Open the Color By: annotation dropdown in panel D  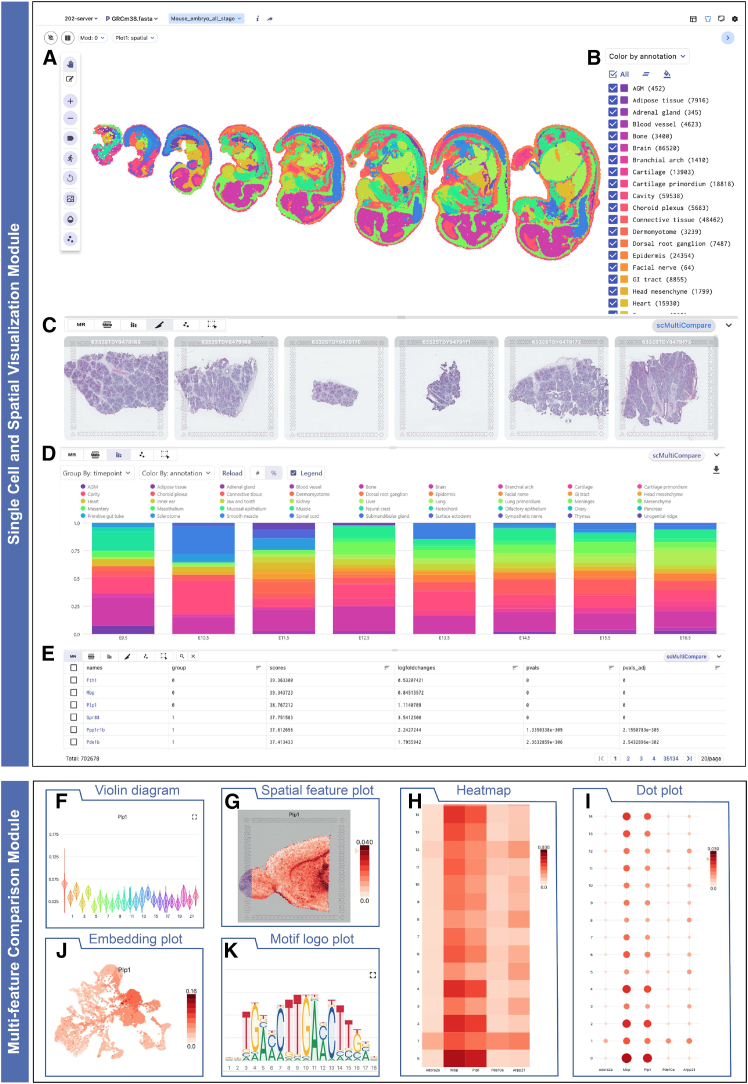(x=176, y=474)
